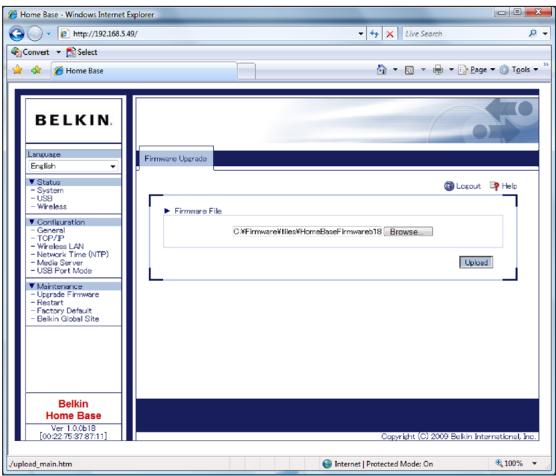556x476 pixels.
Task: Click the Factory Default link
Action: [64, 311]
